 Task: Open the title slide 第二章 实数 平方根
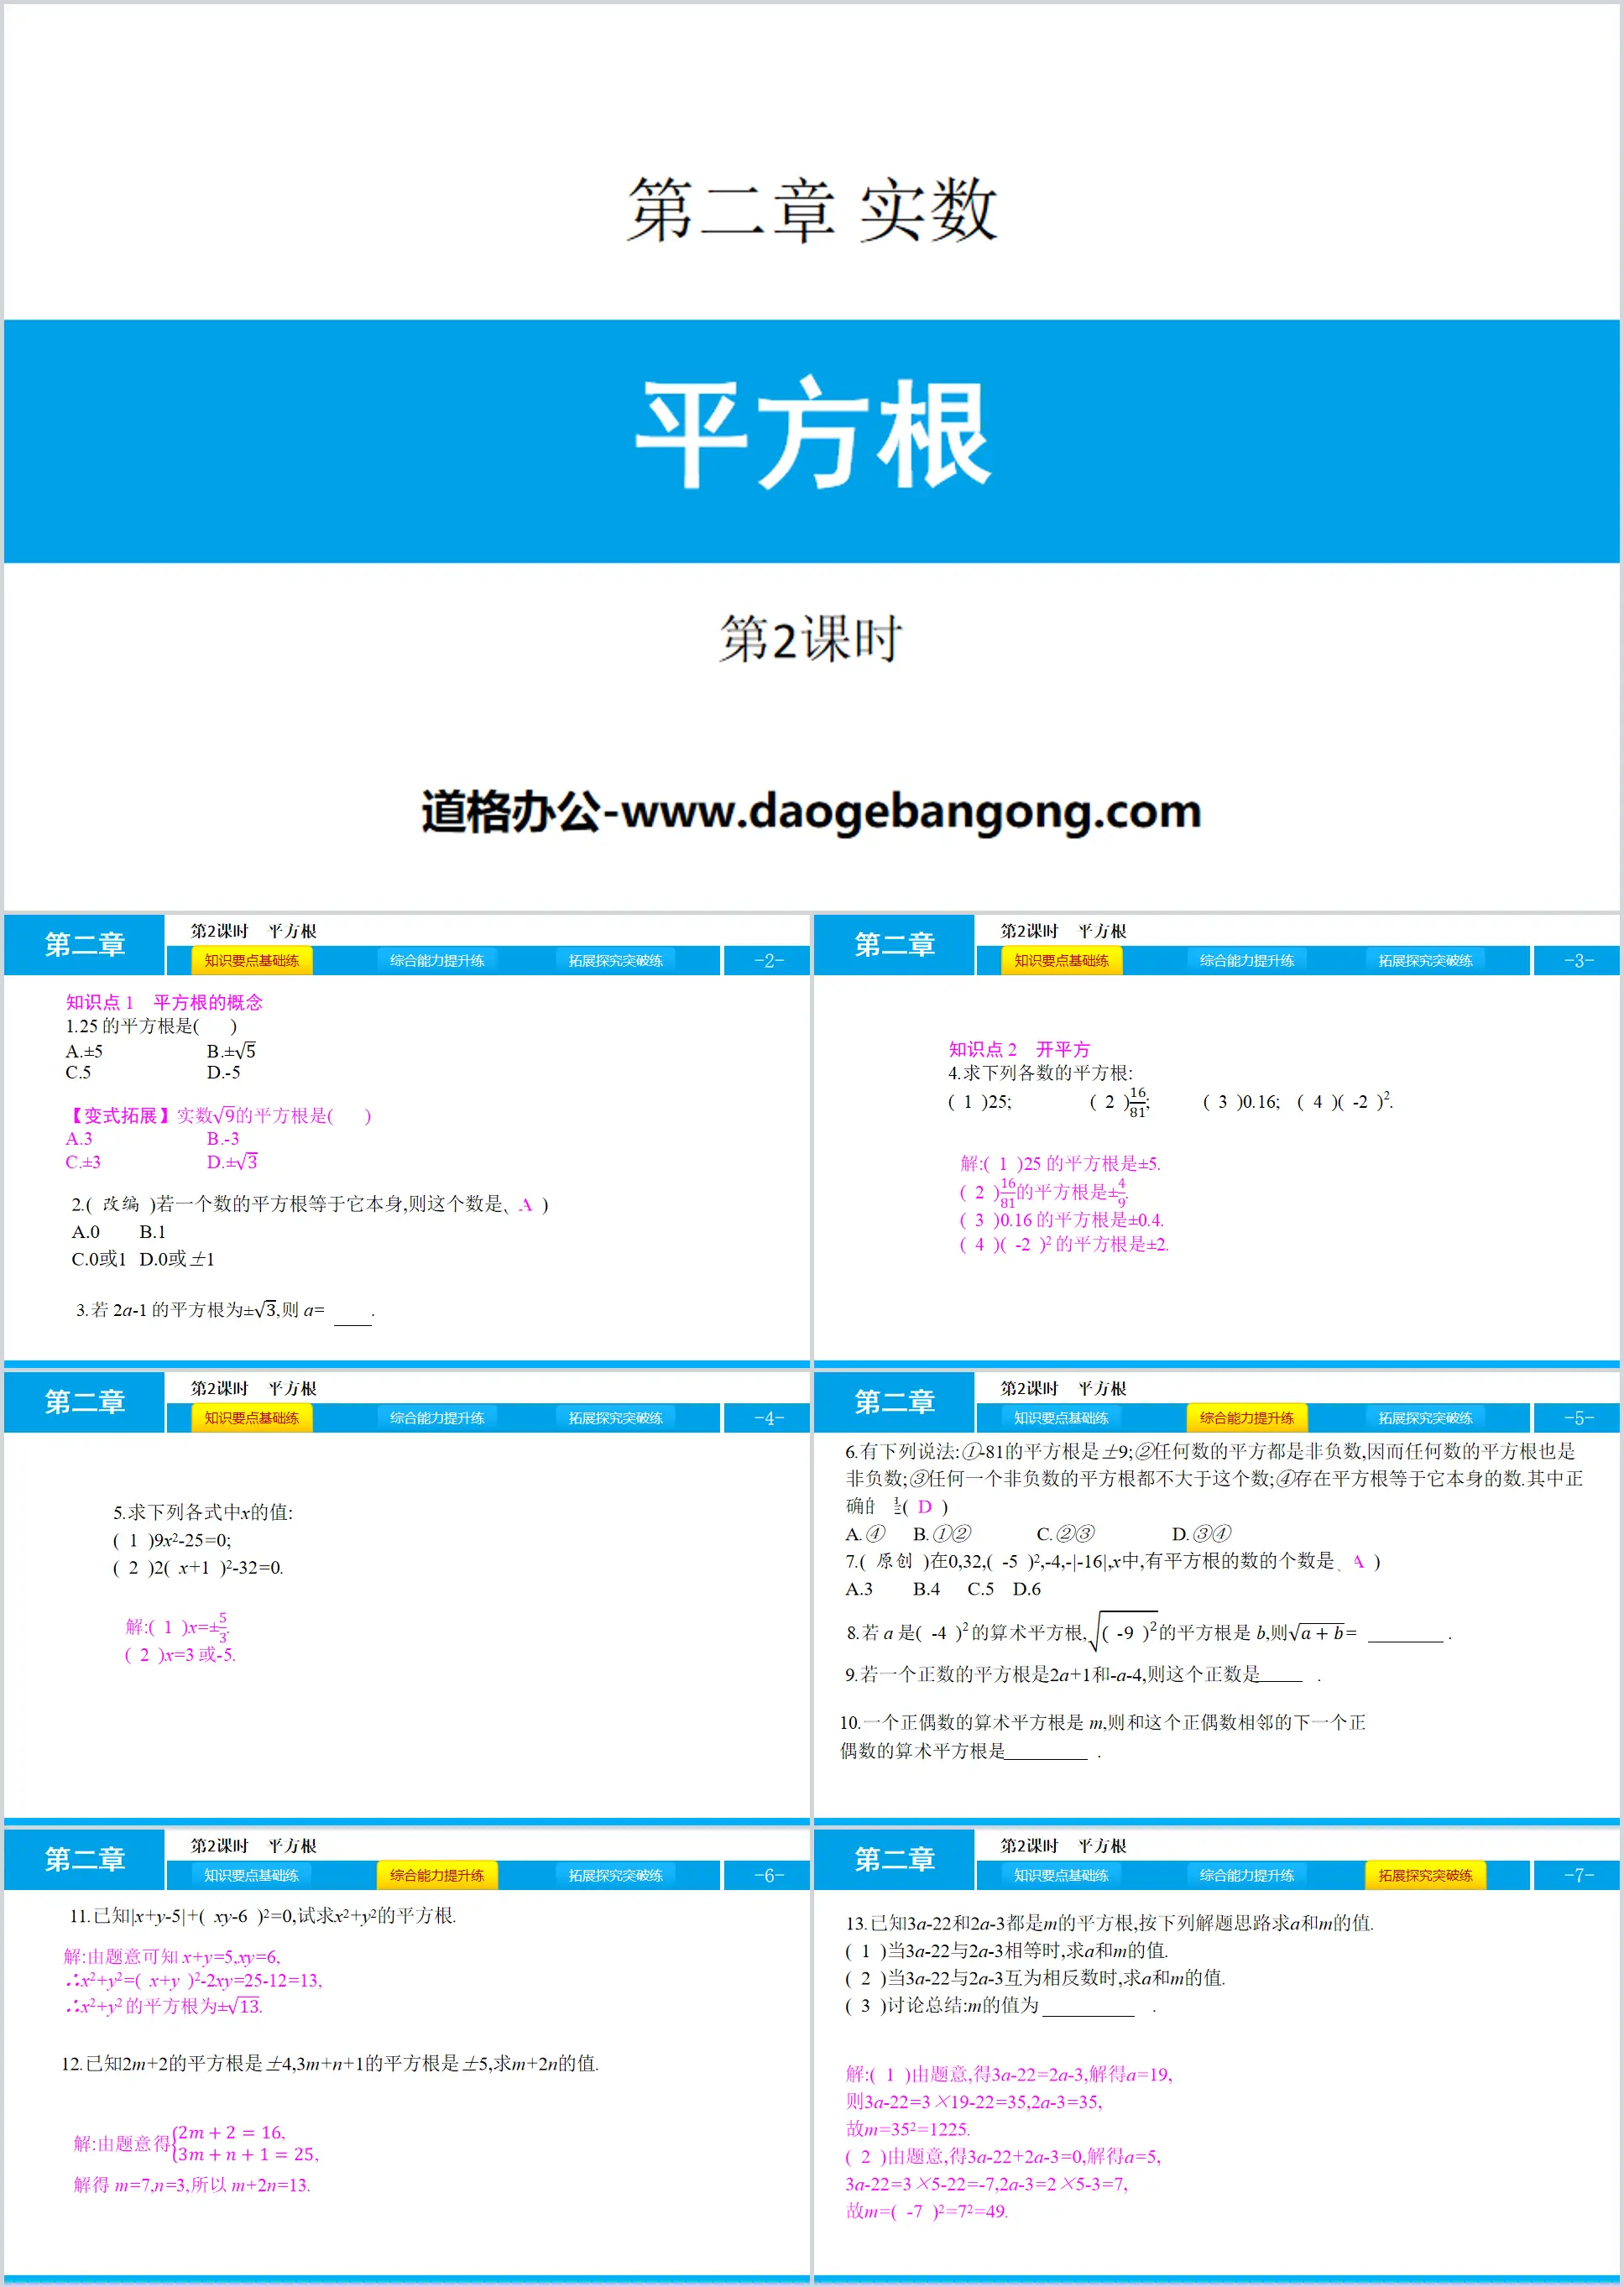812,457
